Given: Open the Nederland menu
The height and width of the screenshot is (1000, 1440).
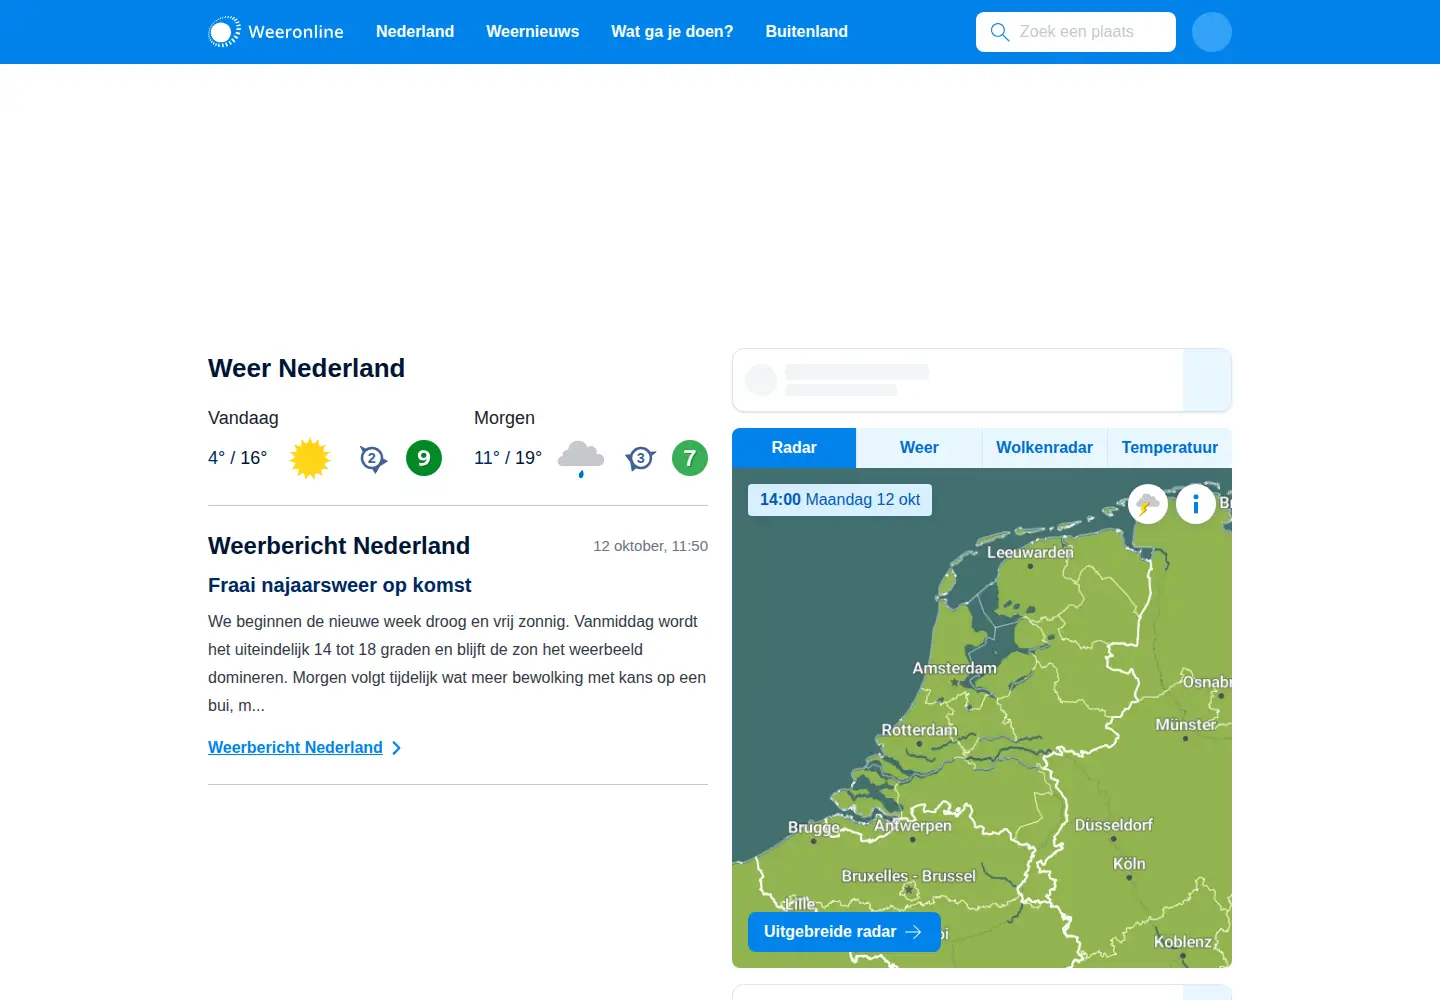Looking at the screenshot, I should coord(415,32).
